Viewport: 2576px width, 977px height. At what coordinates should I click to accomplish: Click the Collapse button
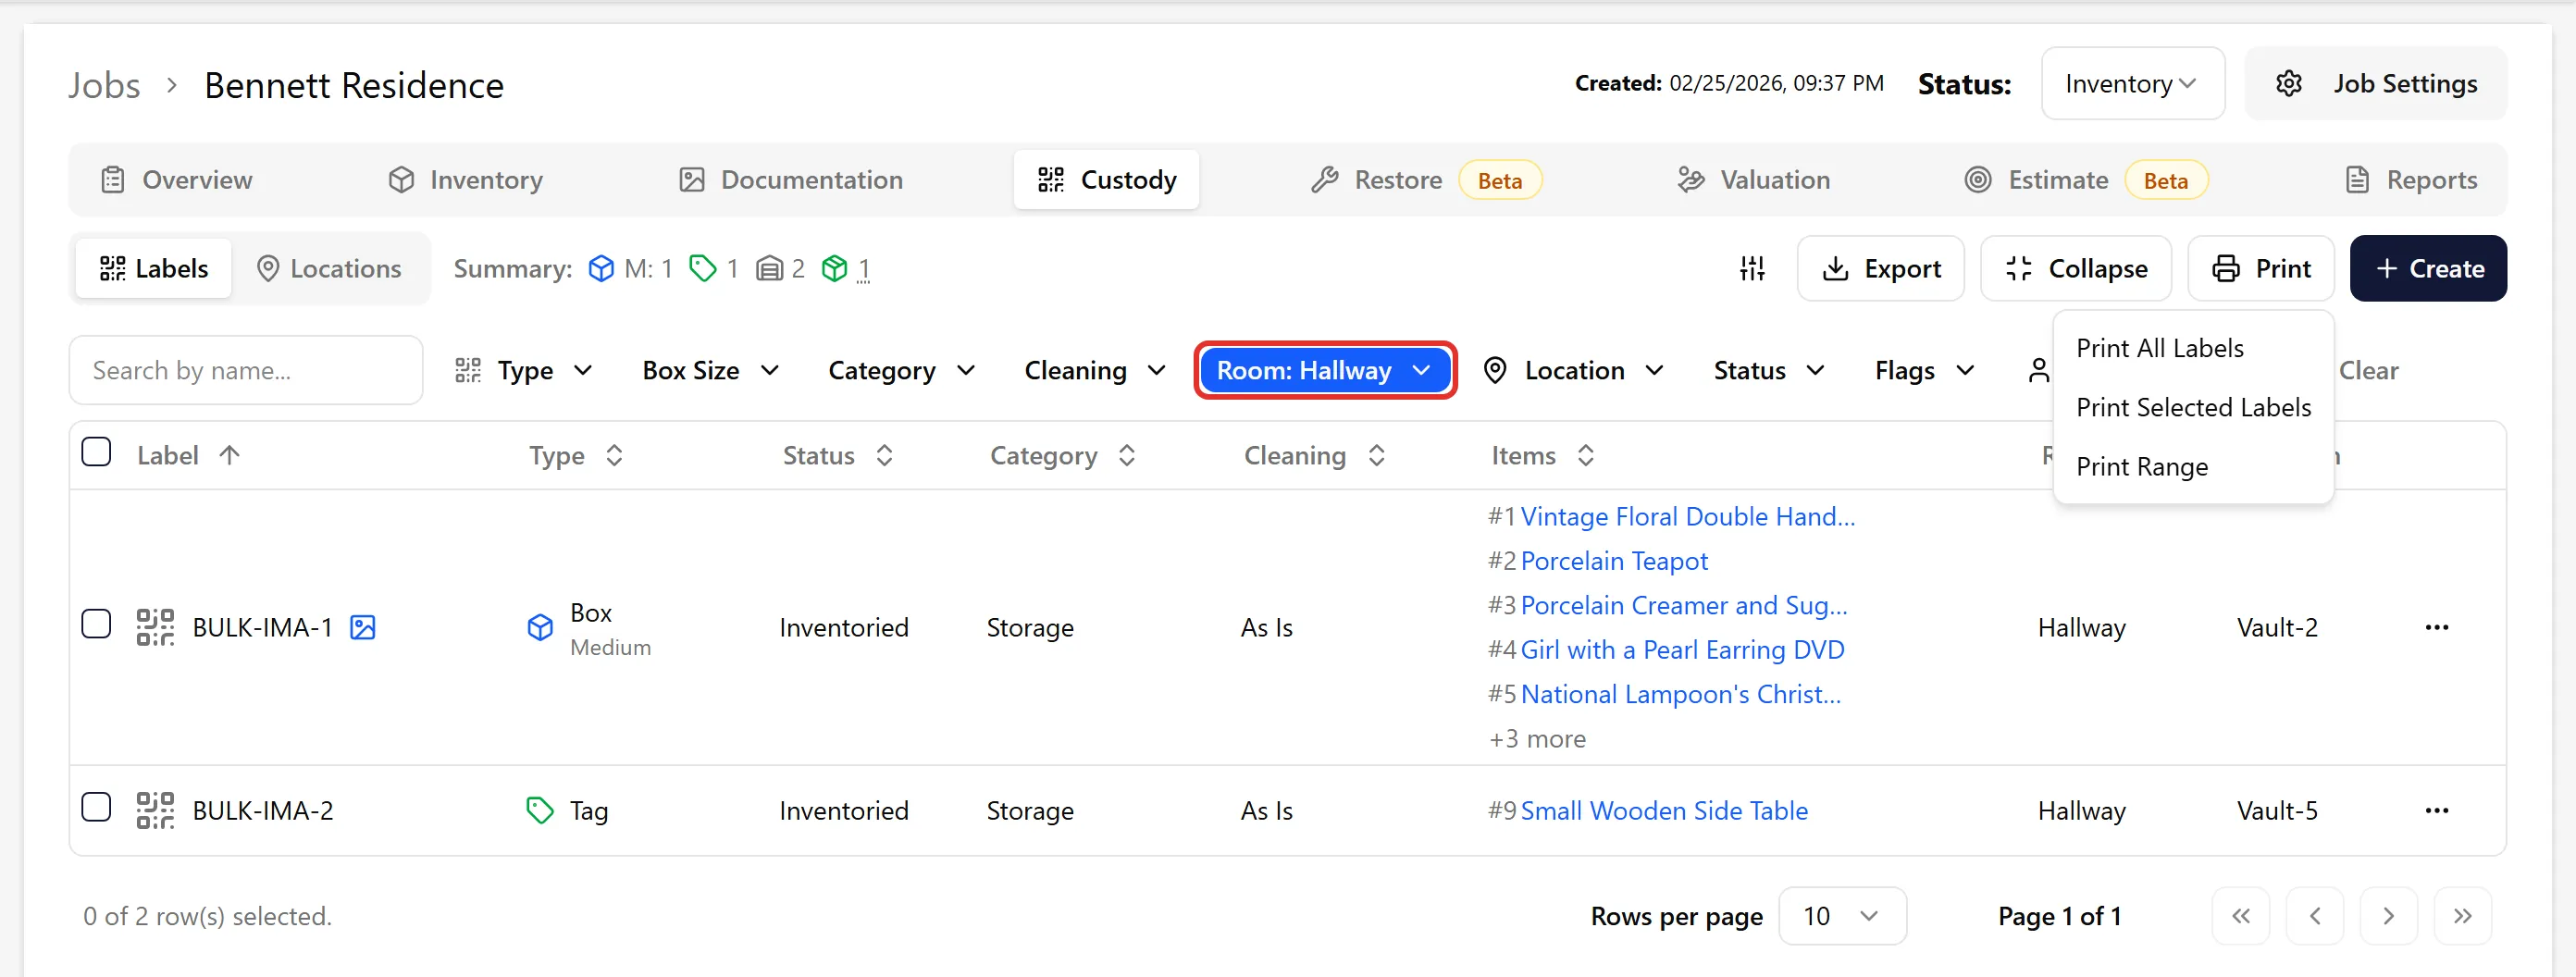pos(2075,268)
